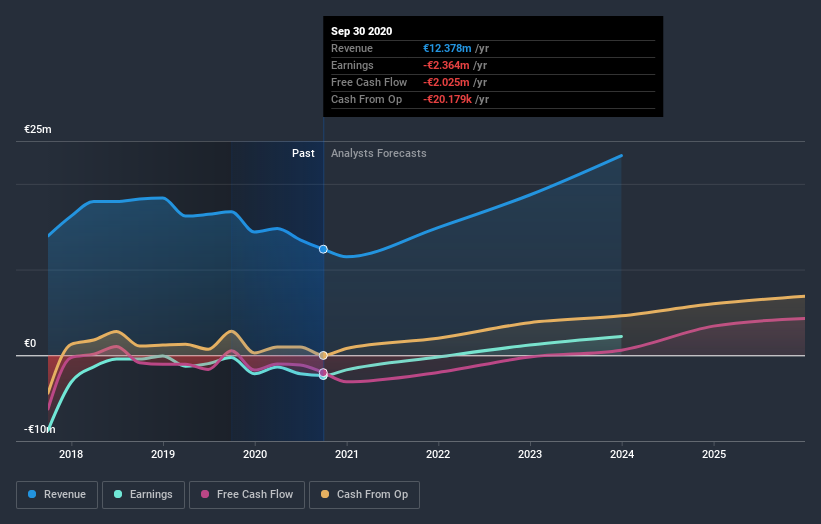
Task: Click the Analysts Forecasts label
Action: pyautogui.click(x=379, y=153)
